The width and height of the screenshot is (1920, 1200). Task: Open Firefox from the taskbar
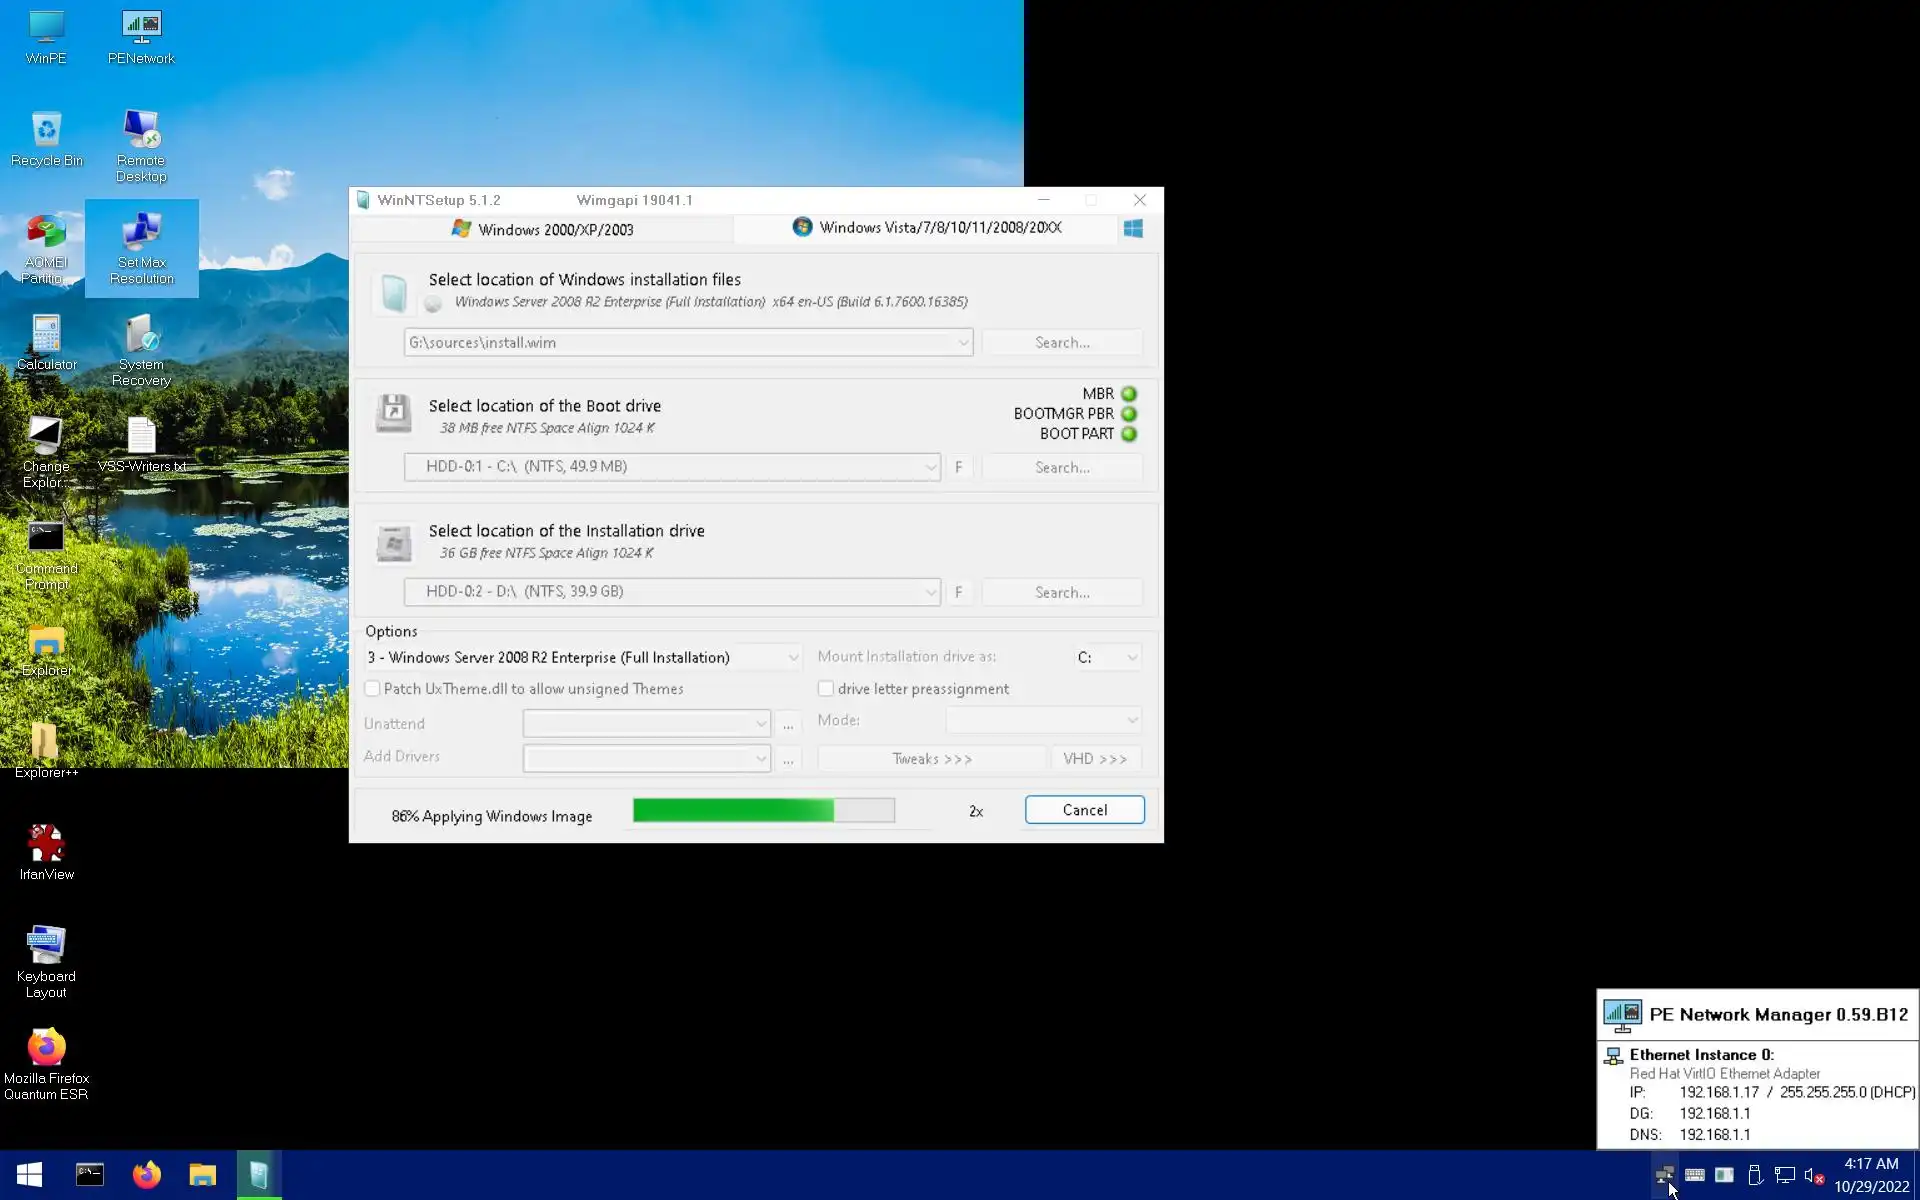click(147, 1175)
